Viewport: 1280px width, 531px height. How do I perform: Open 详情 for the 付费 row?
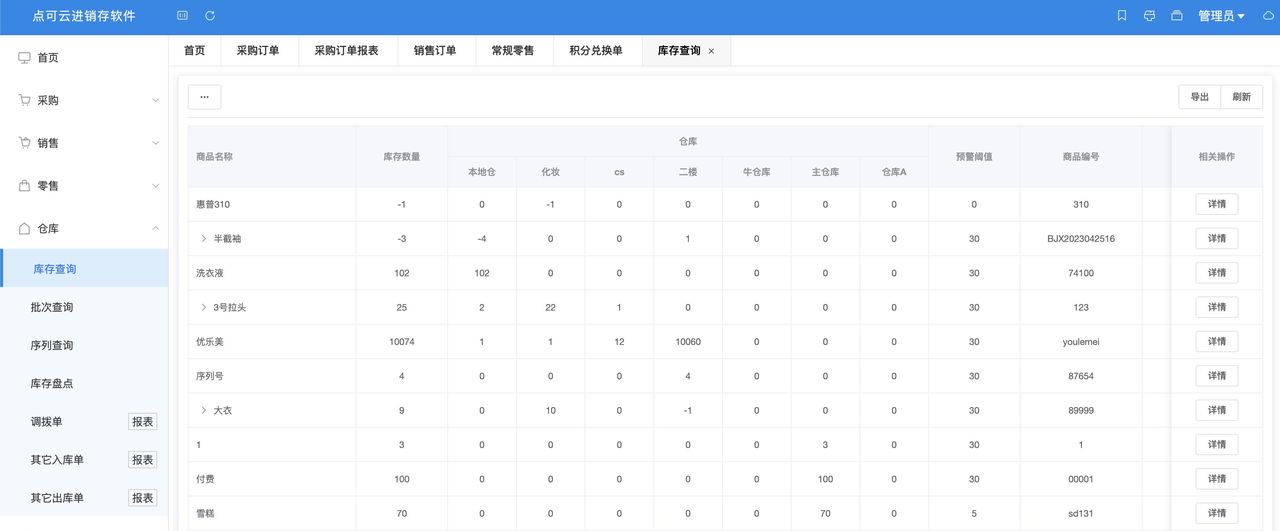click(x=1217, y=479)
